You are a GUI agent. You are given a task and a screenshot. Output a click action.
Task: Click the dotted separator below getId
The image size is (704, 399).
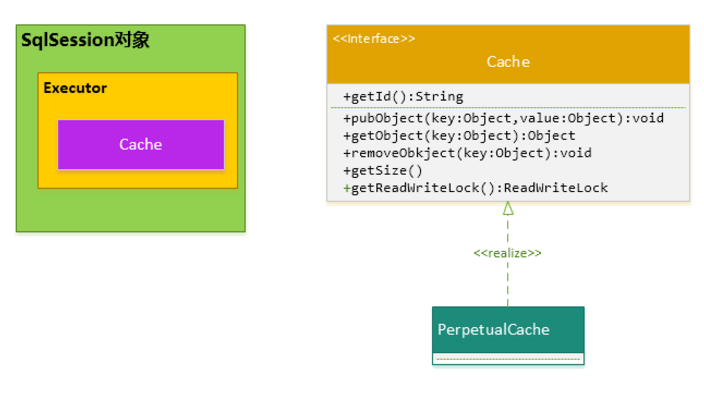tap(508, 108)
